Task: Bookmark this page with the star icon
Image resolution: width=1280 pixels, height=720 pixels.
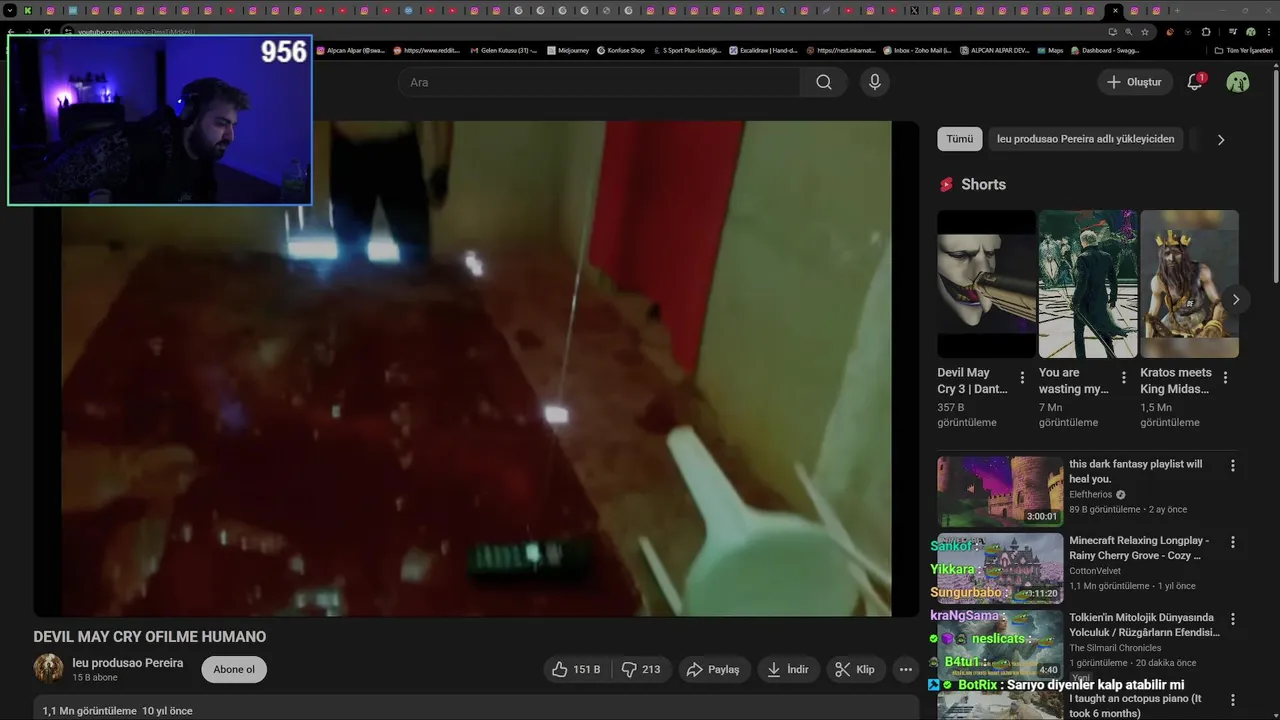Action: click(1145, 32)
